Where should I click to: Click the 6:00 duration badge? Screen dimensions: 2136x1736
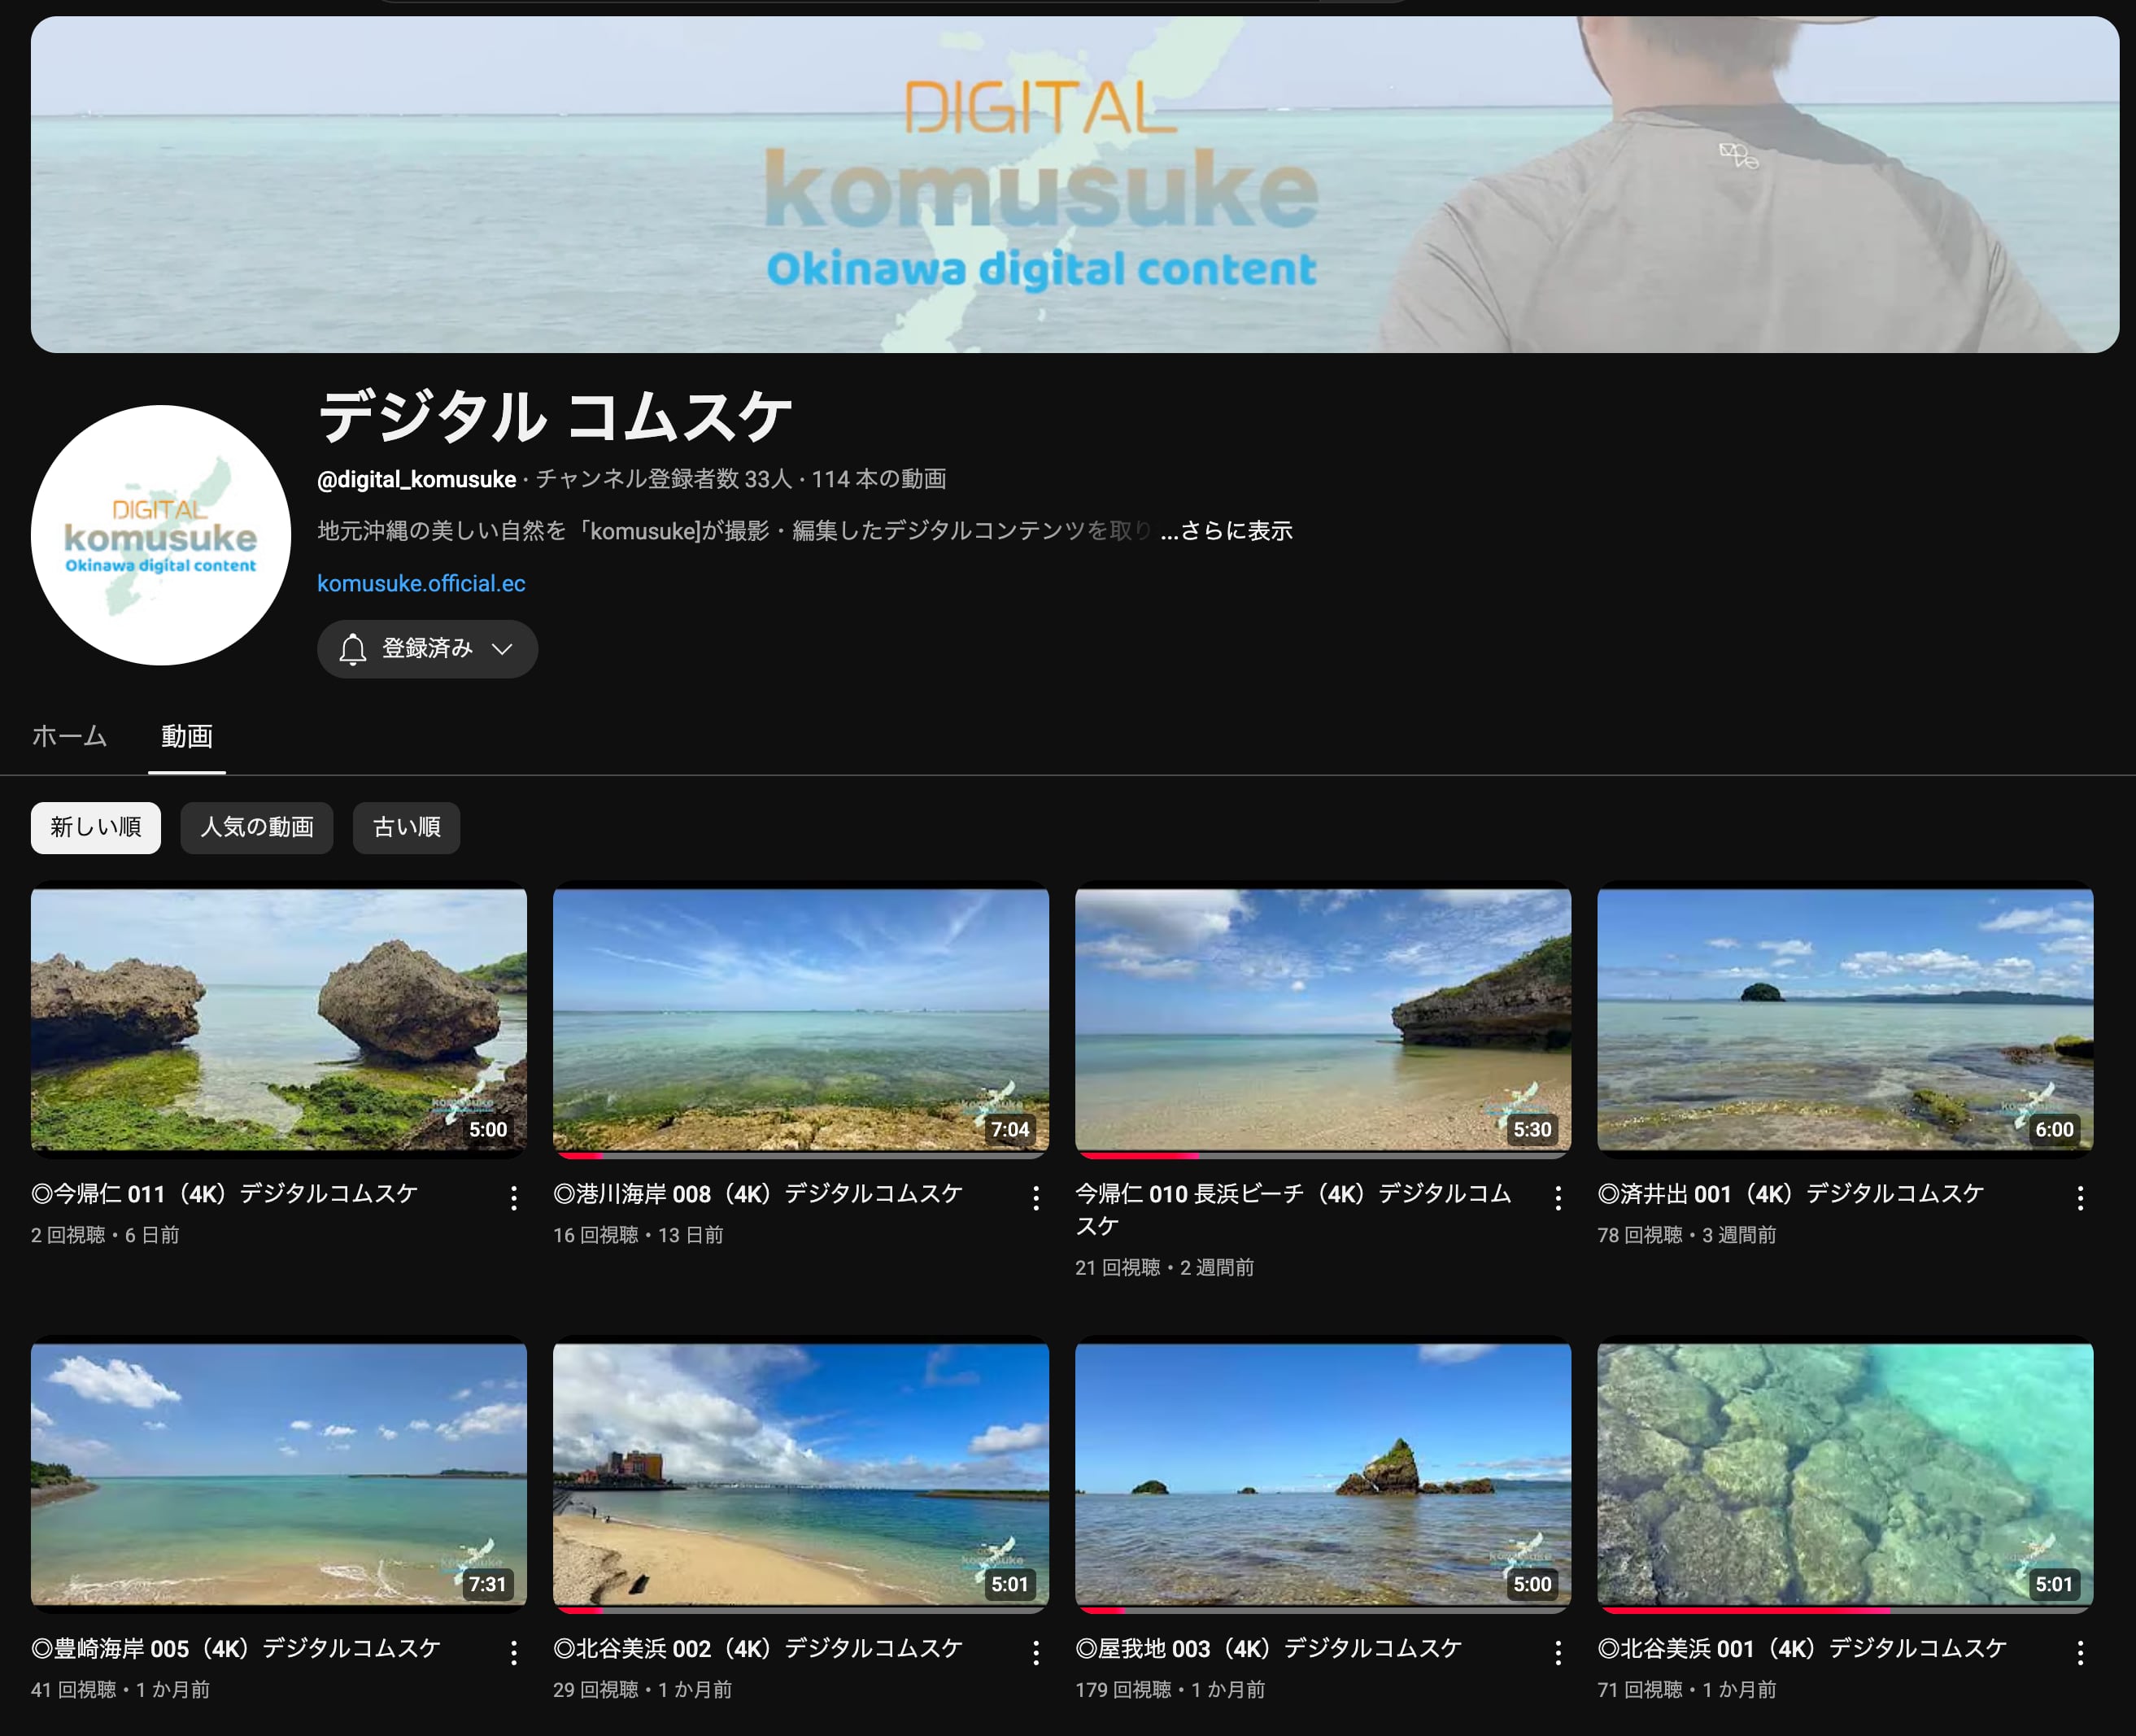tap(2054, 1129)
